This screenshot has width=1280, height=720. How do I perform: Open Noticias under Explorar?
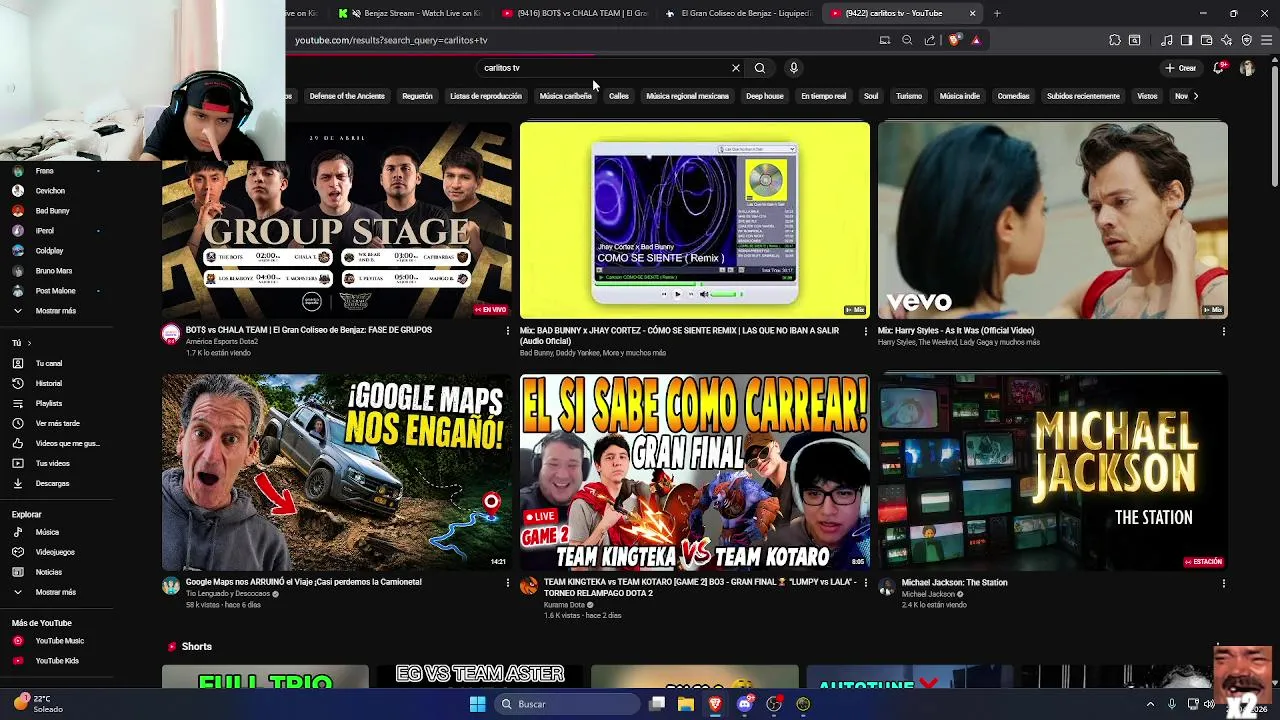49,572
